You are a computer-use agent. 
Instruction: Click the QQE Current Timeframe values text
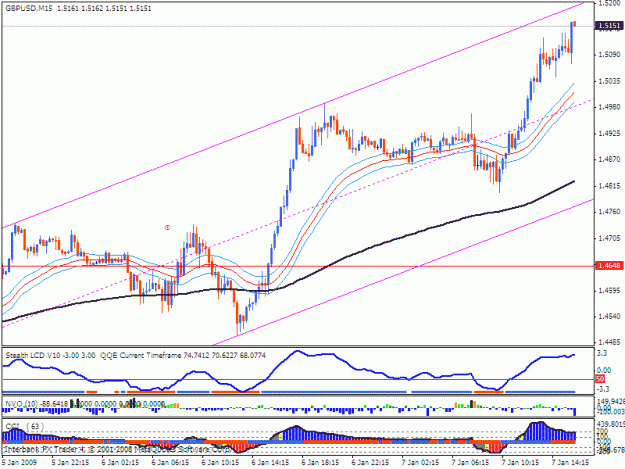click(183, 355)
